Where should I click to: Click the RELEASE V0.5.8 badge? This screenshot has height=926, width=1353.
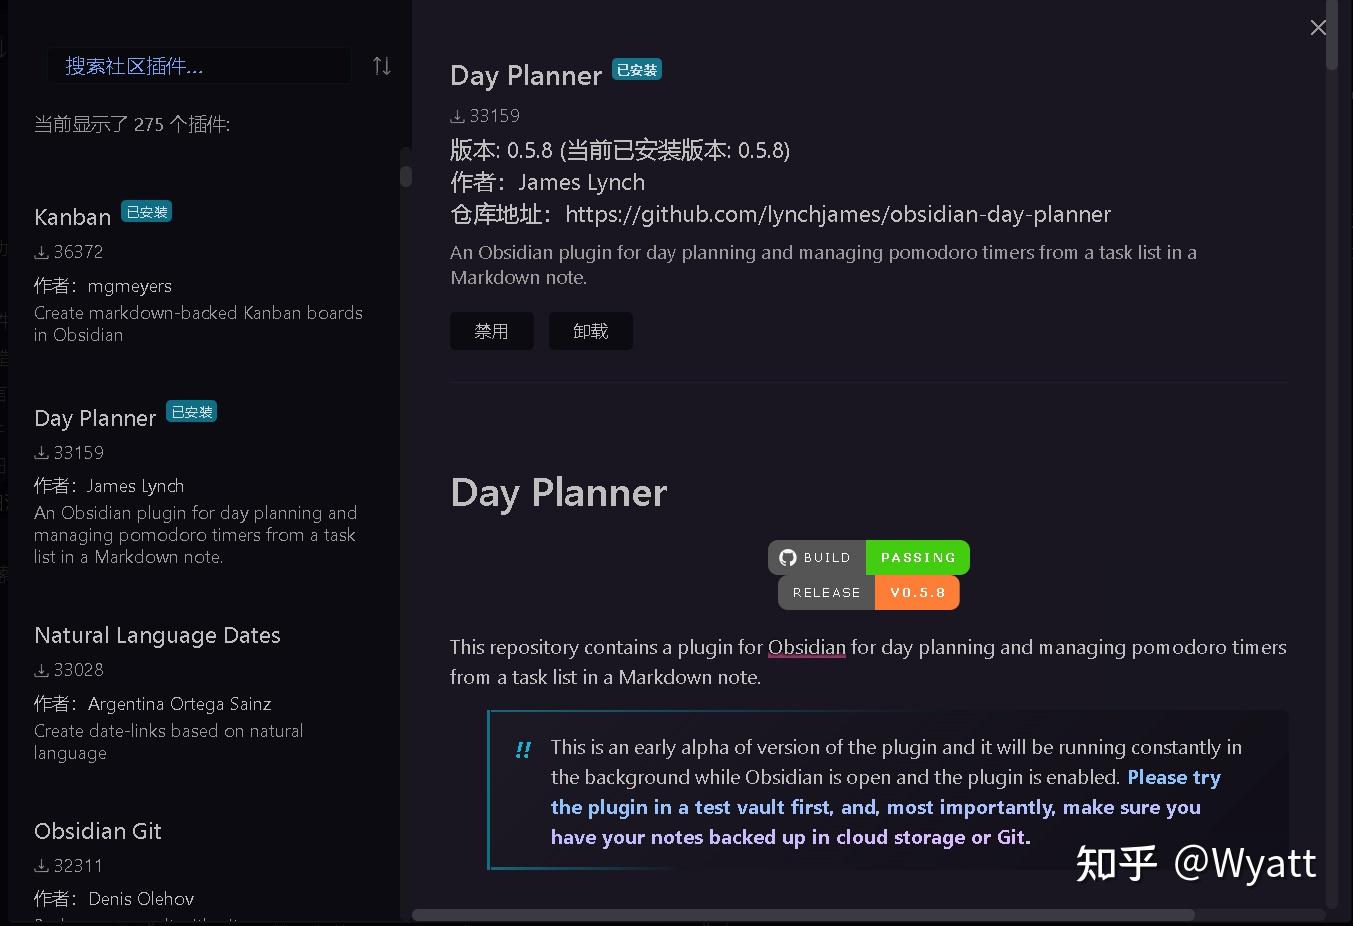pos(869,592)
